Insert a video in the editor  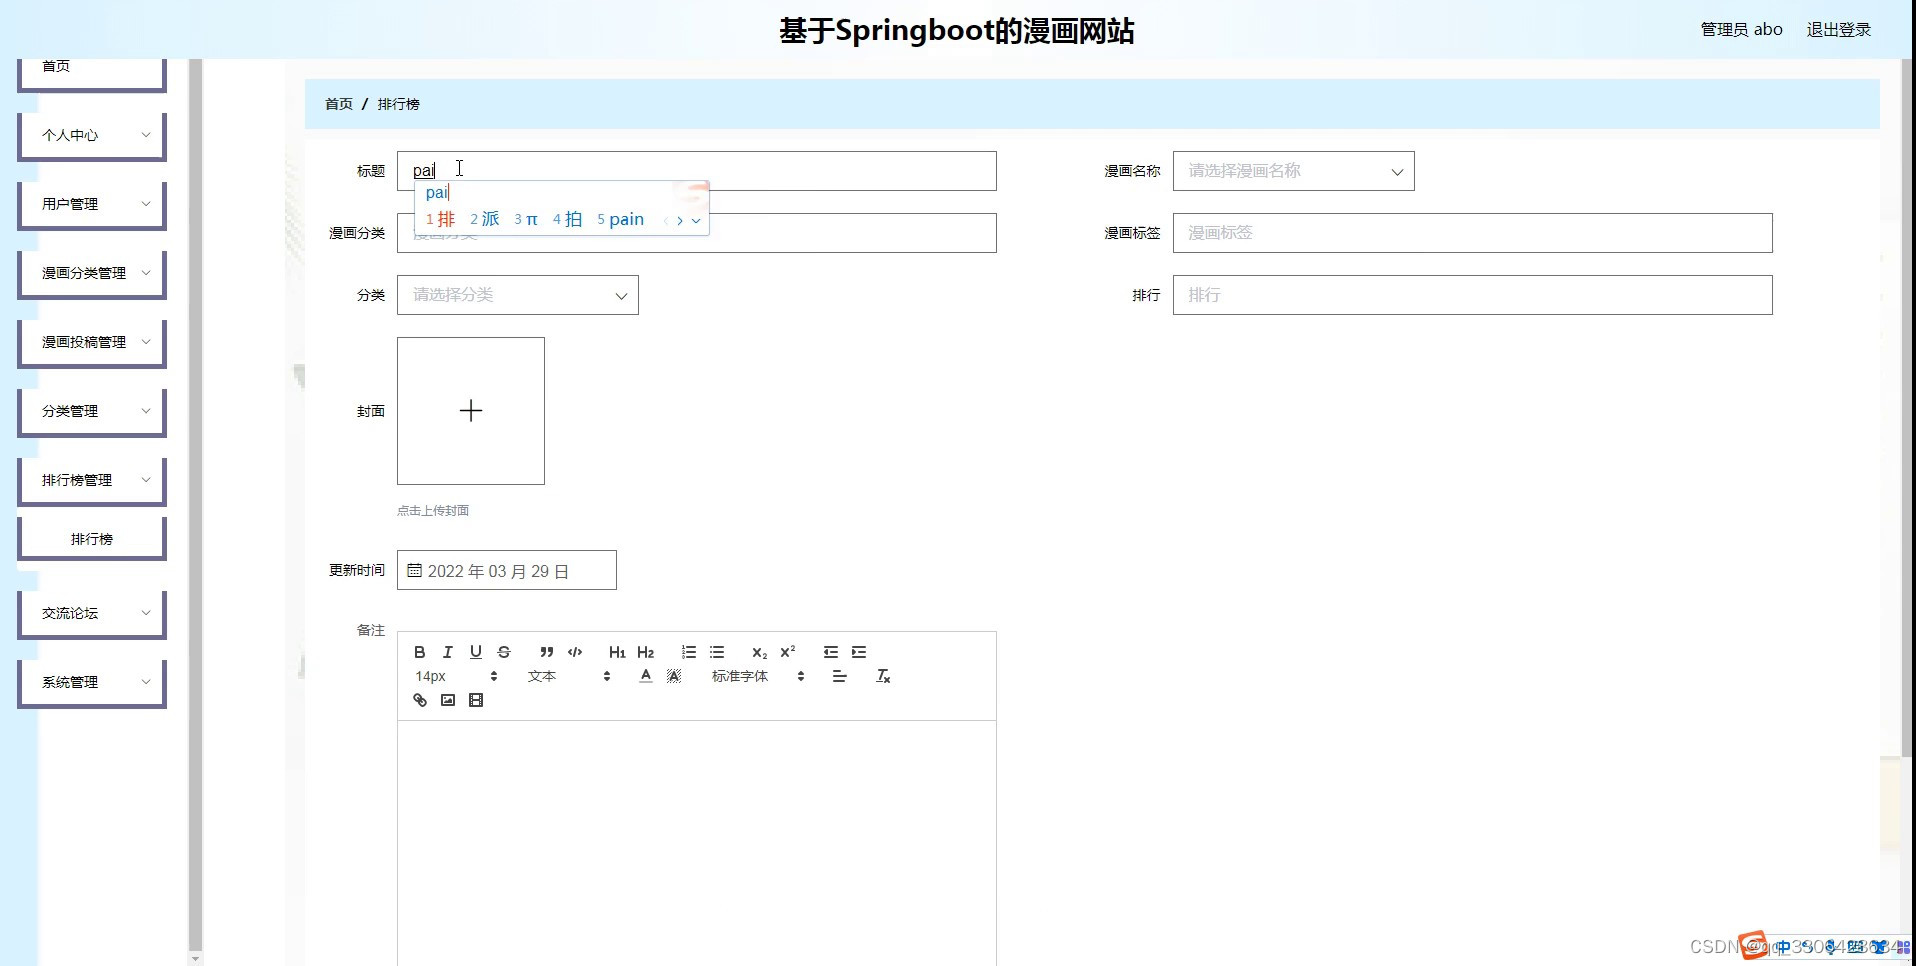click(x=476, y=700)
